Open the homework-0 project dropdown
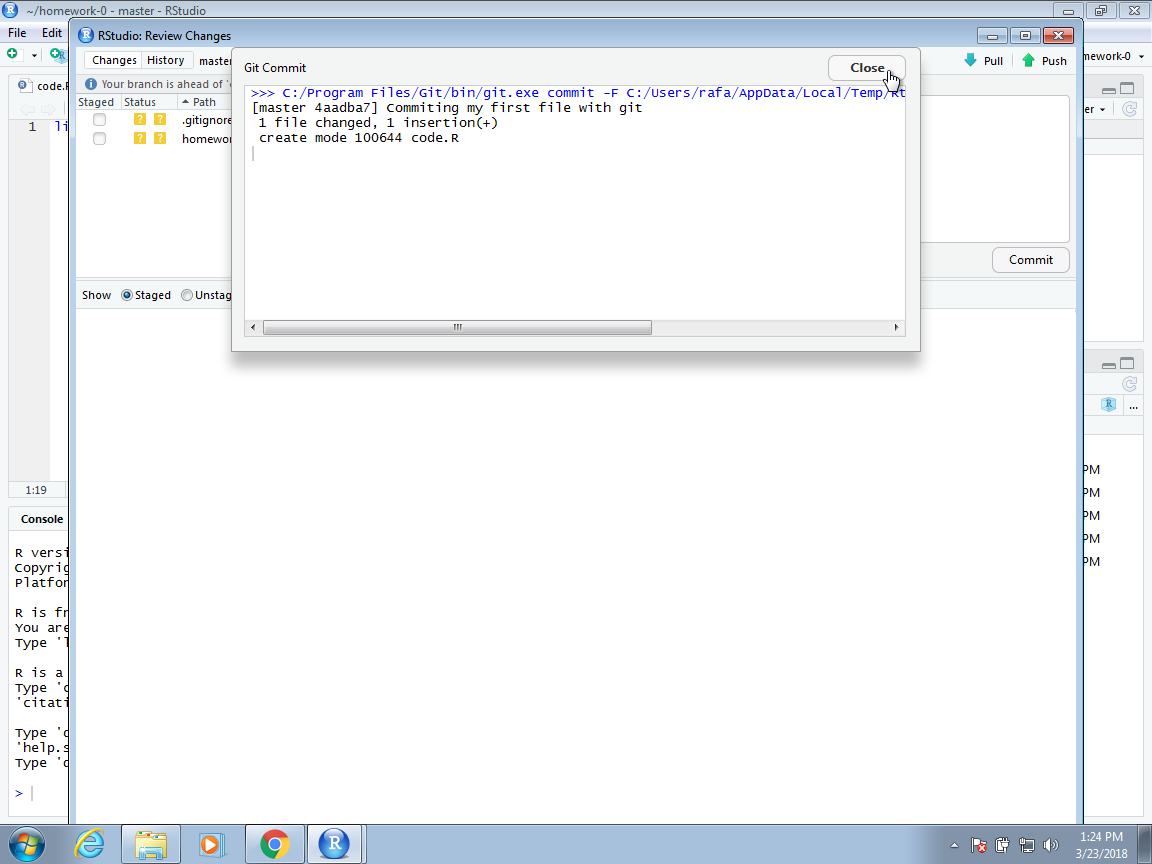 [x=1112, y=56]
